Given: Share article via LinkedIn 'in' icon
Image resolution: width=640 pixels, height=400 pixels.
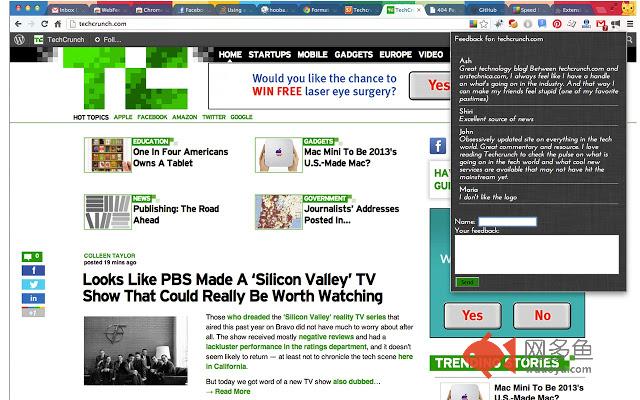Looking at the screenshot, I should (x=33, y=298).
